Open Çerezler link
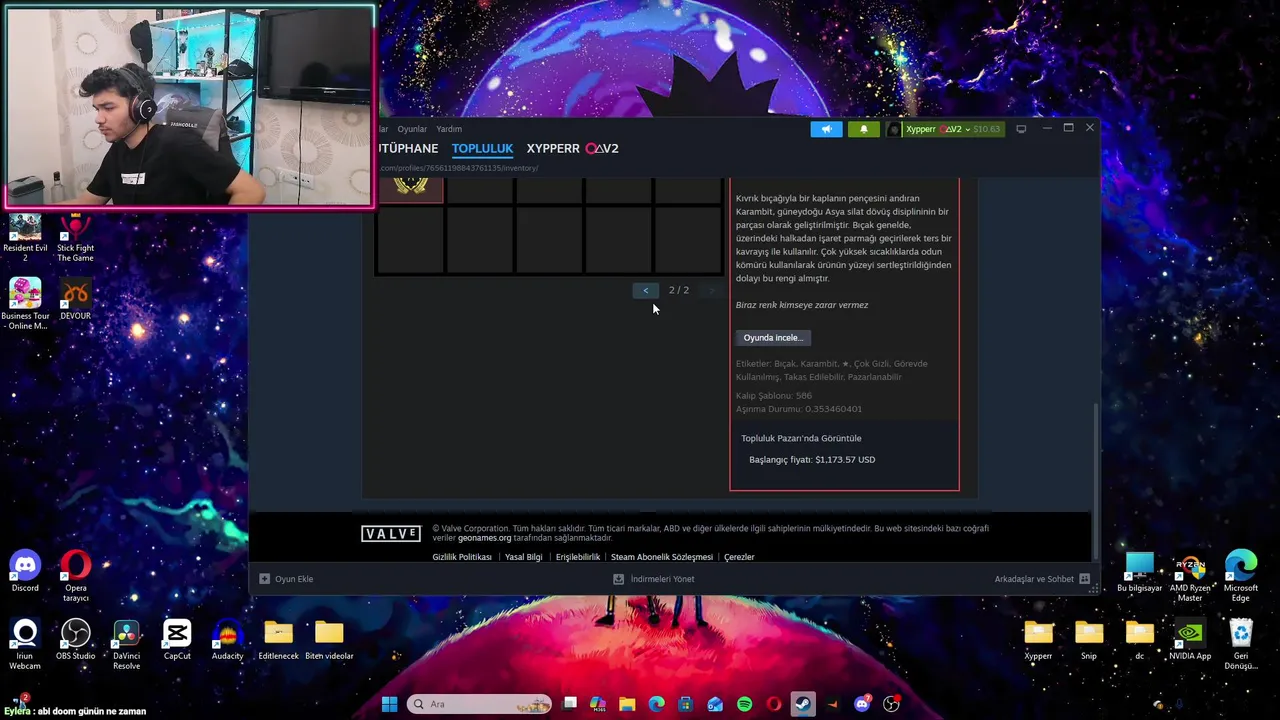1280x720 pixels. click(739, 557)
